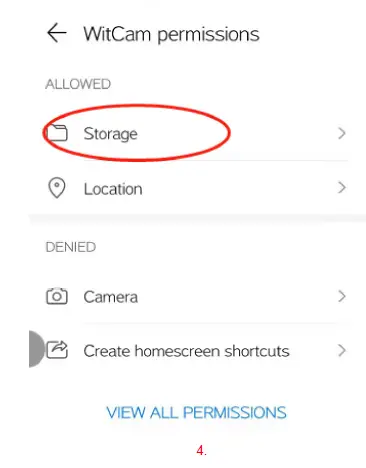Image resolution: width=366 pixels, height=468 pixels.
Task: Tap the camera icon in the Denied list
Action: click(x=57, y=296)
